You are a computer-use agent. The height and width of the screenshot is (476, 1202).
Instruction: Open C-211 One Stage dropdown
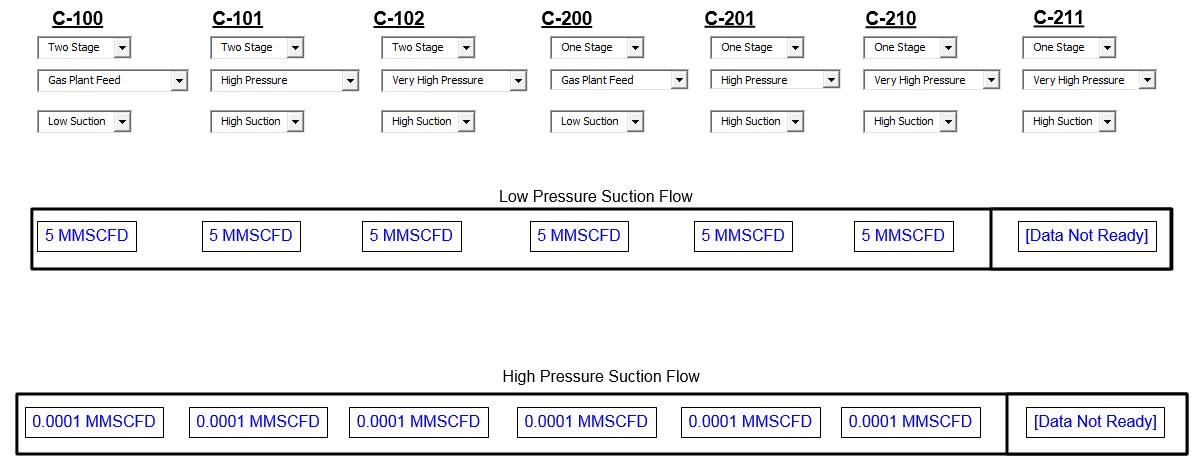pyautogui.click(x=1069, y=48)
